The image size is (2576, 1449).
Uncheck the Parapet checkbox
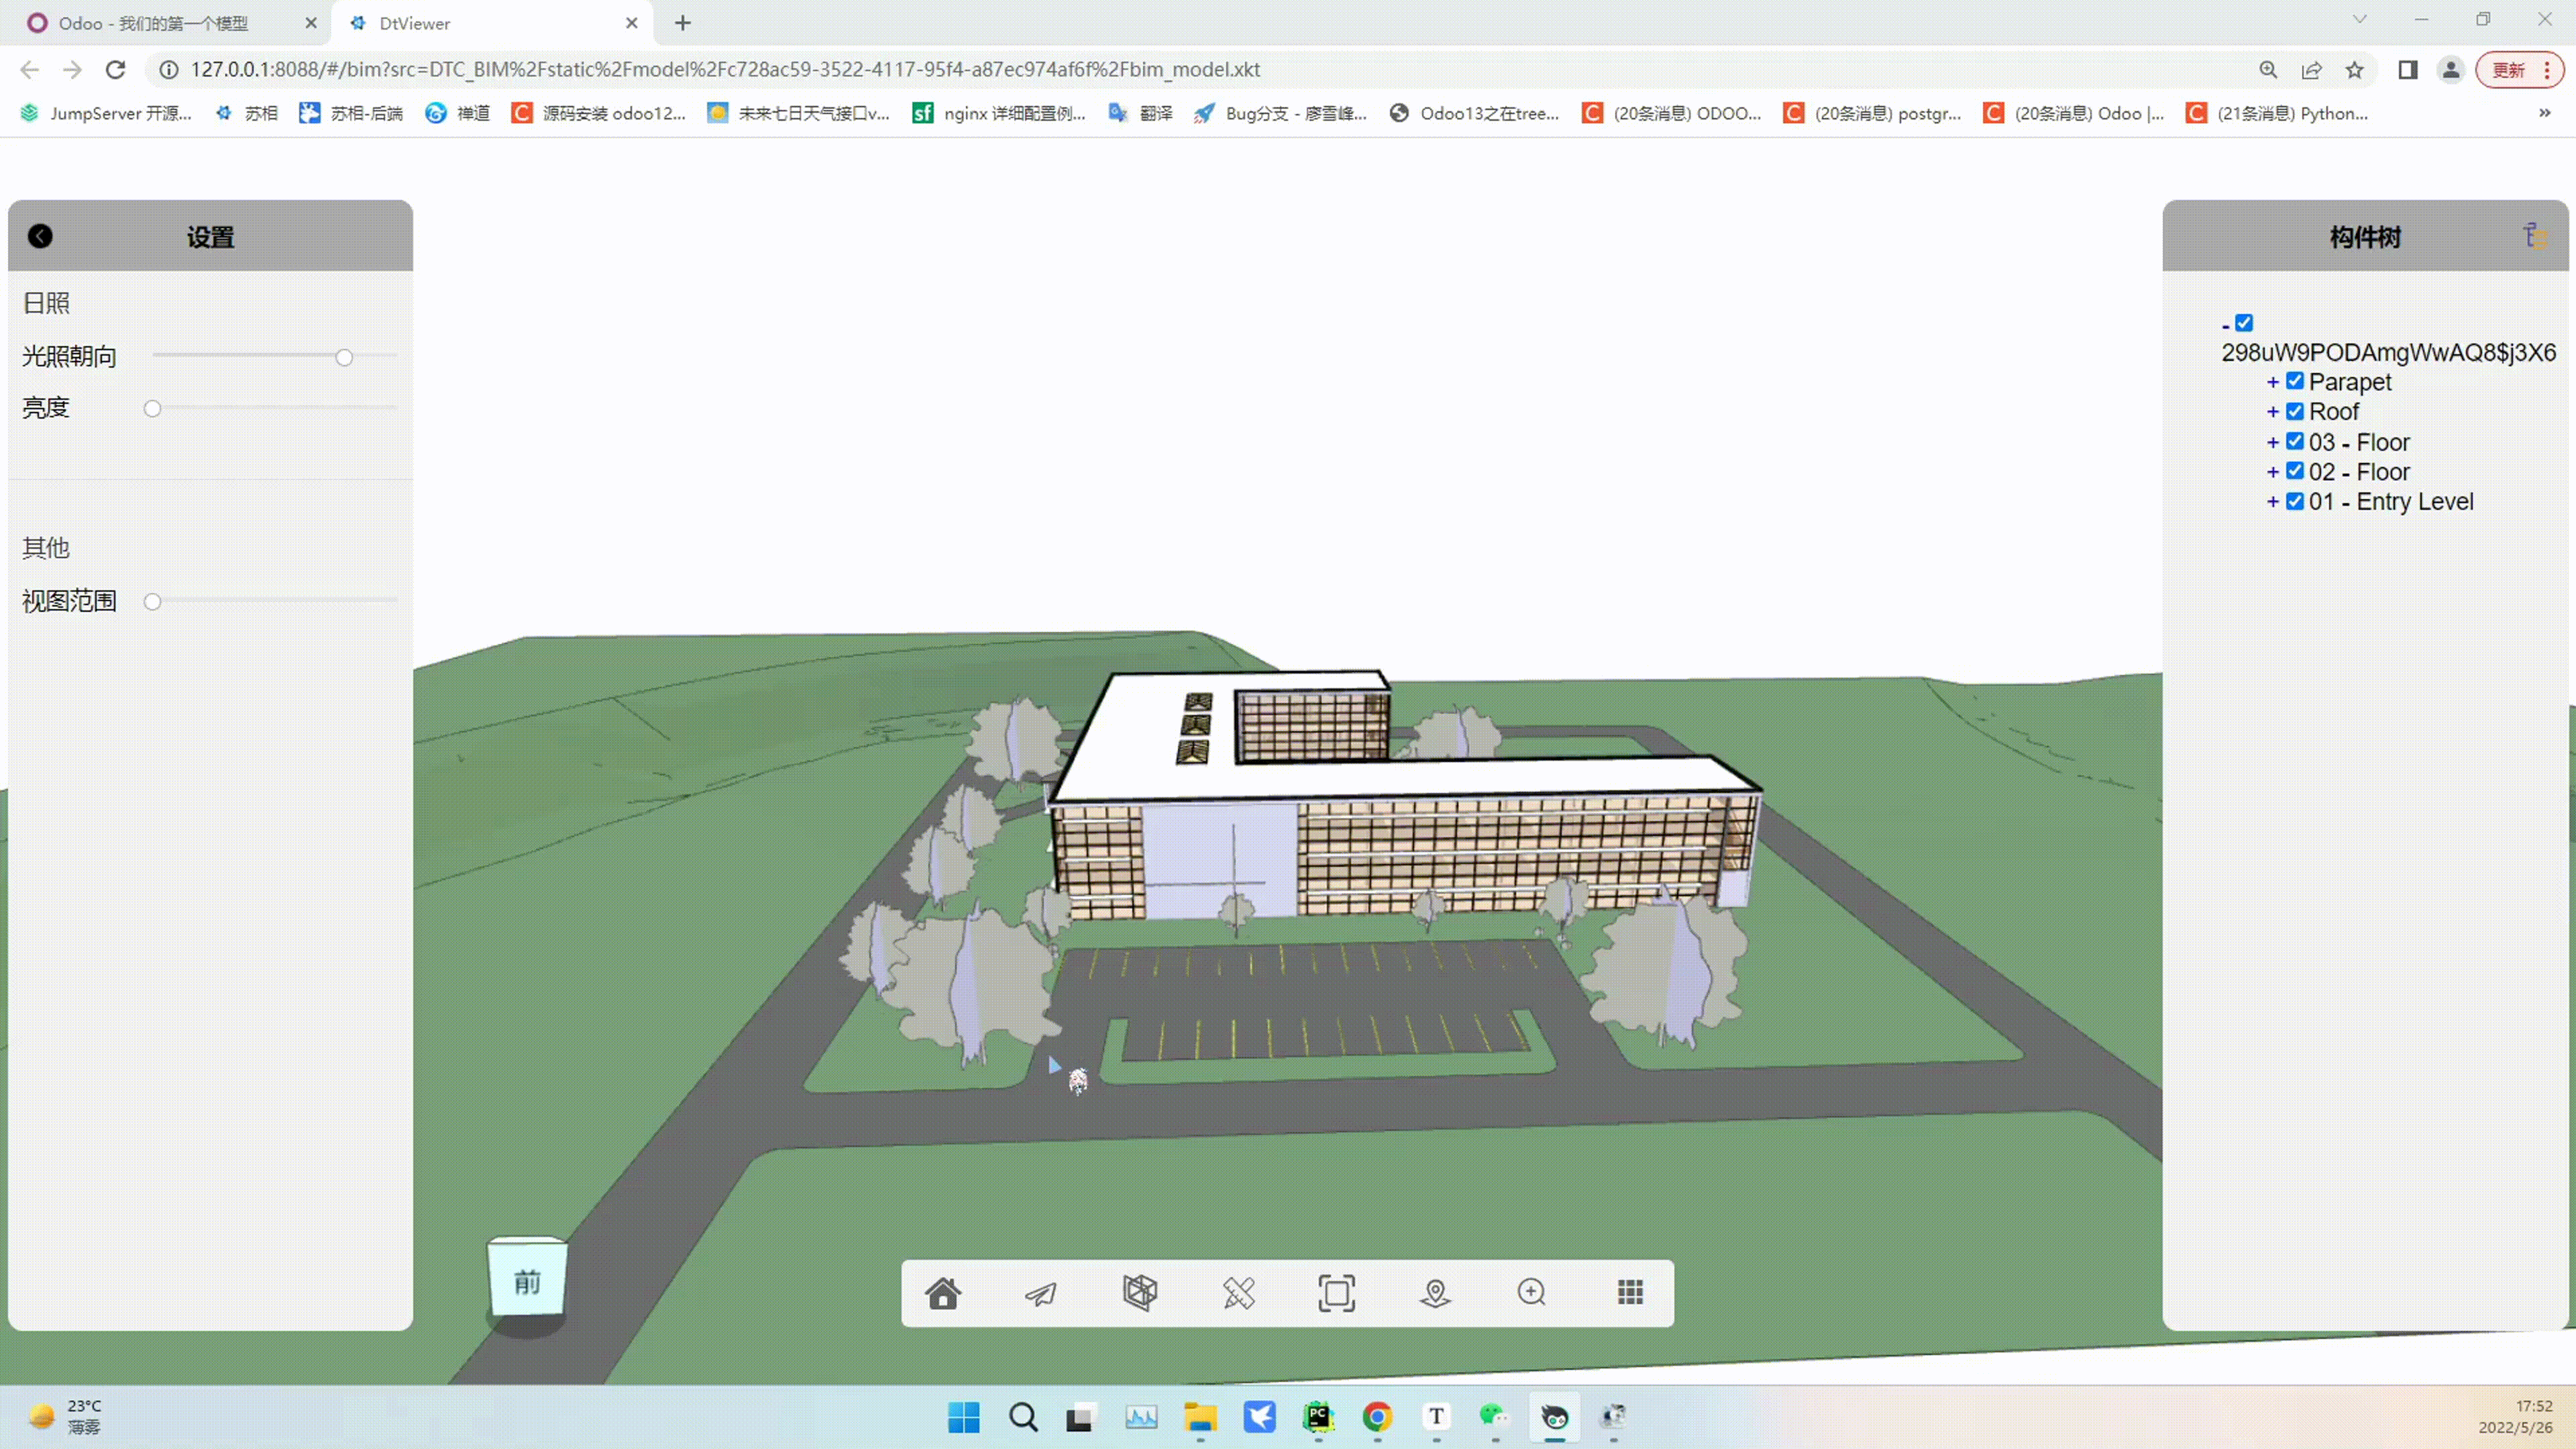(2295, 381)
